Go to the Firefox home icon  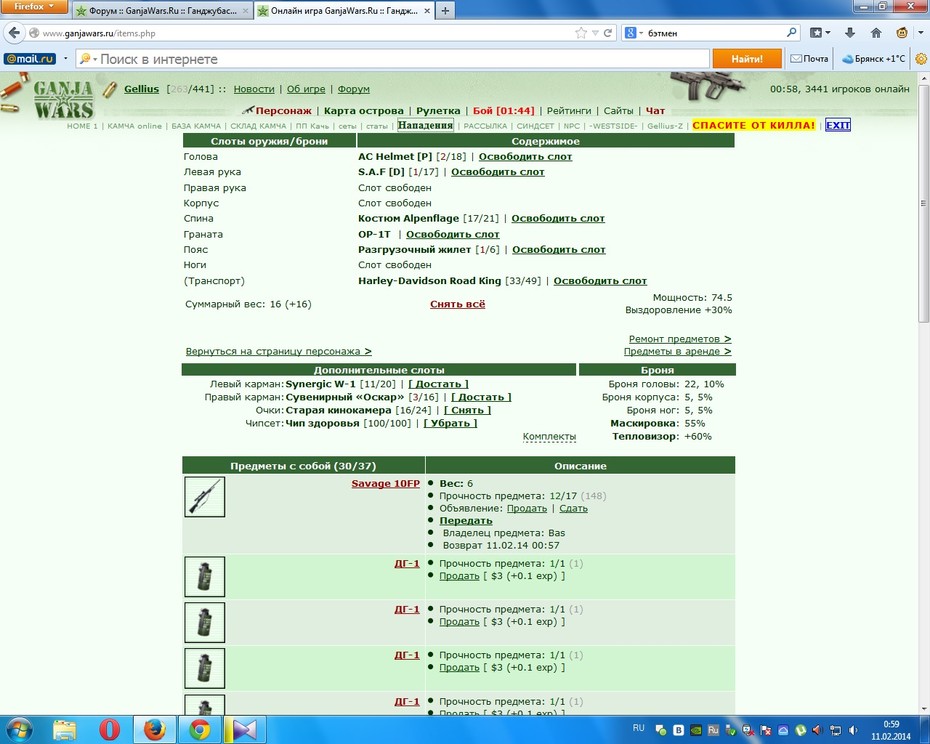point(875,33)
